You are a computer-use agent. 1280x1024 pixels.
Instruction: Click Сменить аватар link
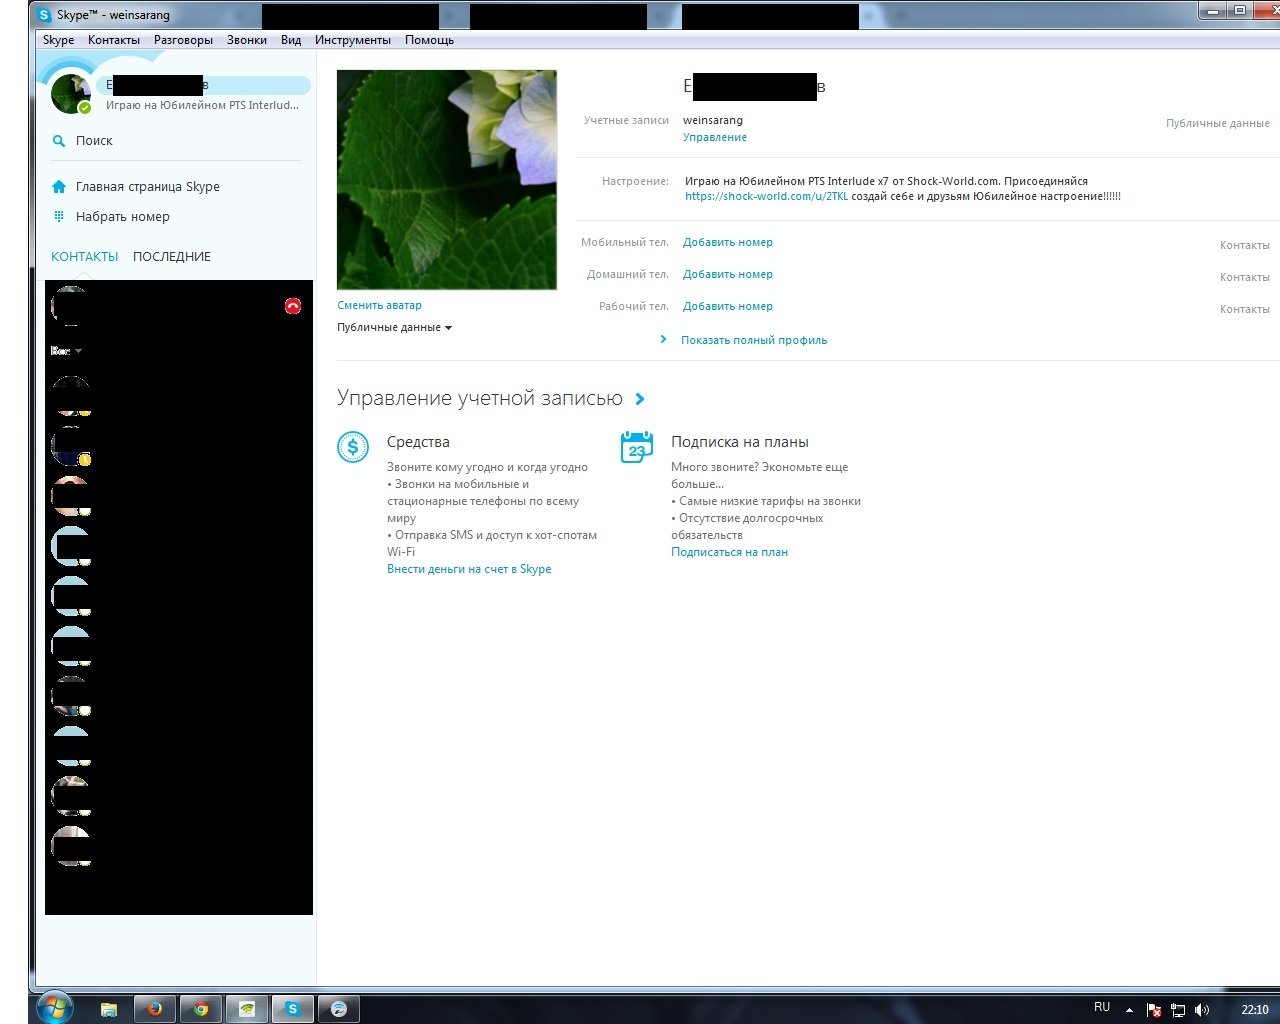point(379,305)
